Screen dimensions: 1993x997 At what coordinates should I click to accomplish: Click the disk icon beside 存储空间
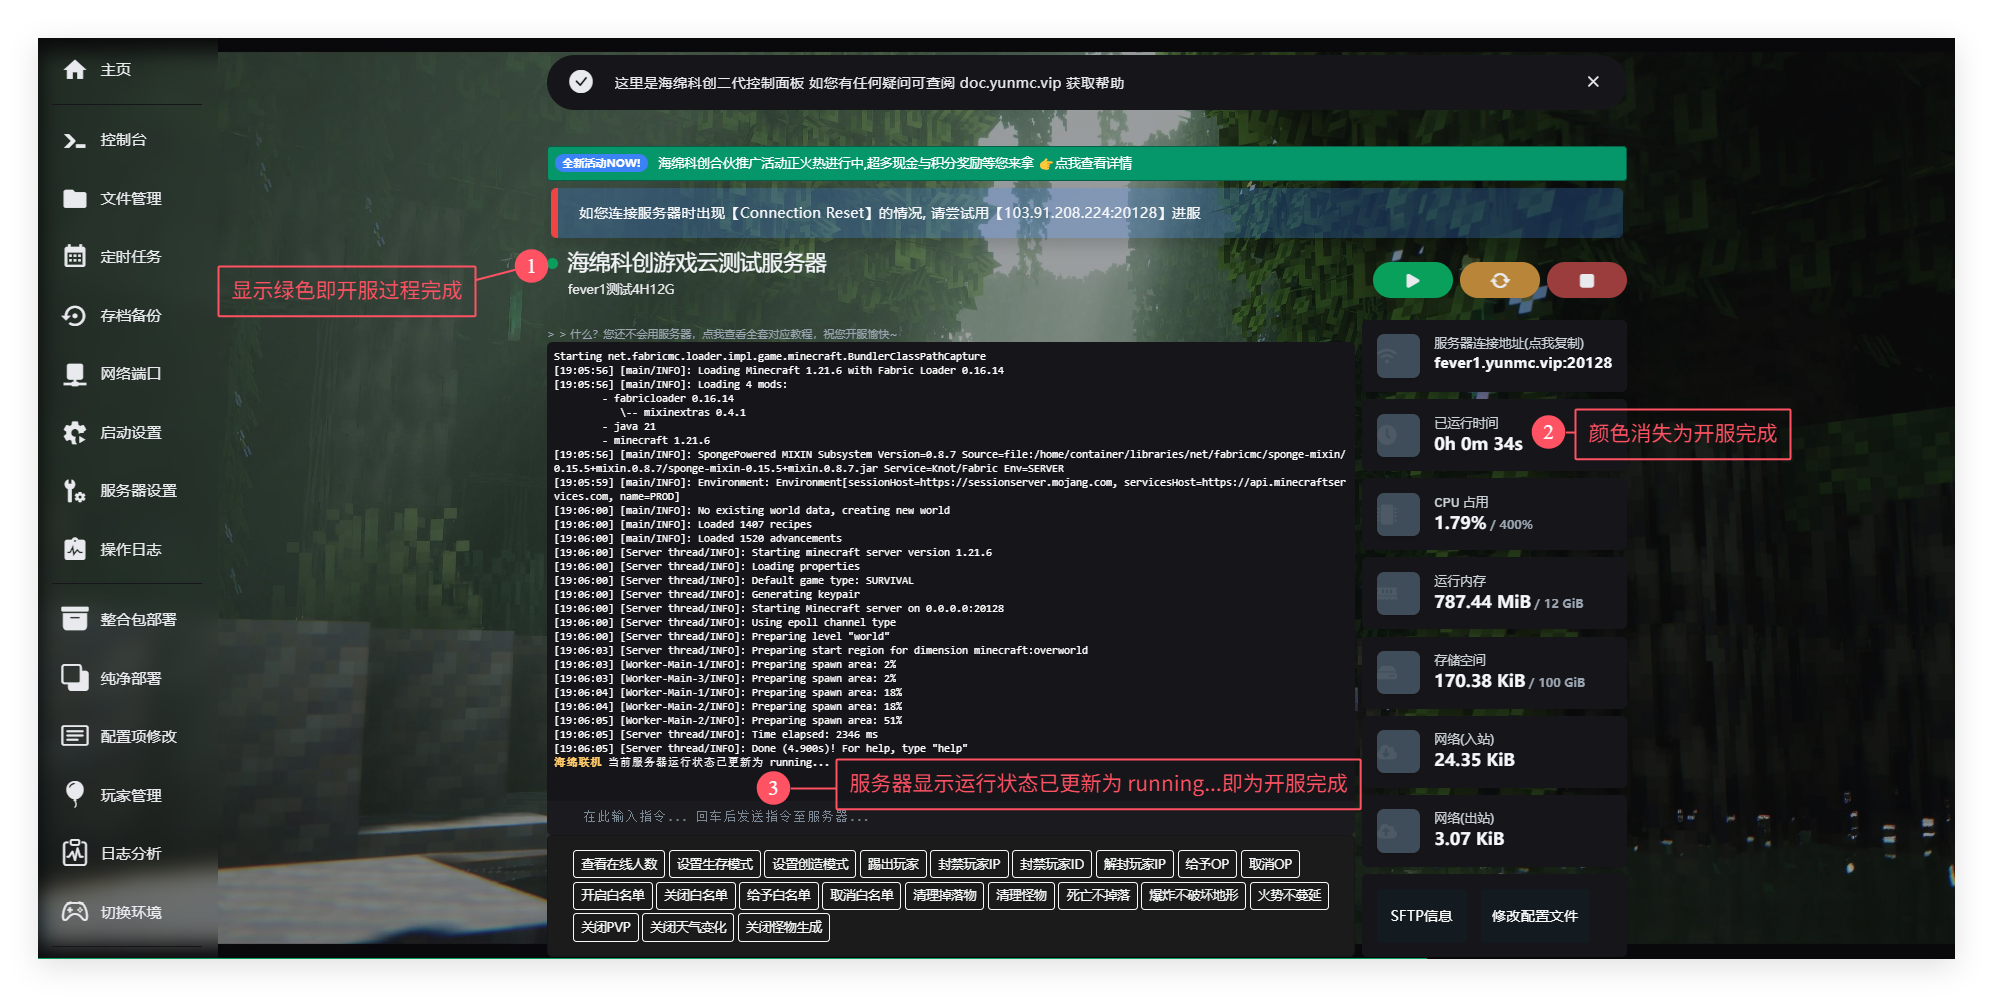pos(1398,672)
